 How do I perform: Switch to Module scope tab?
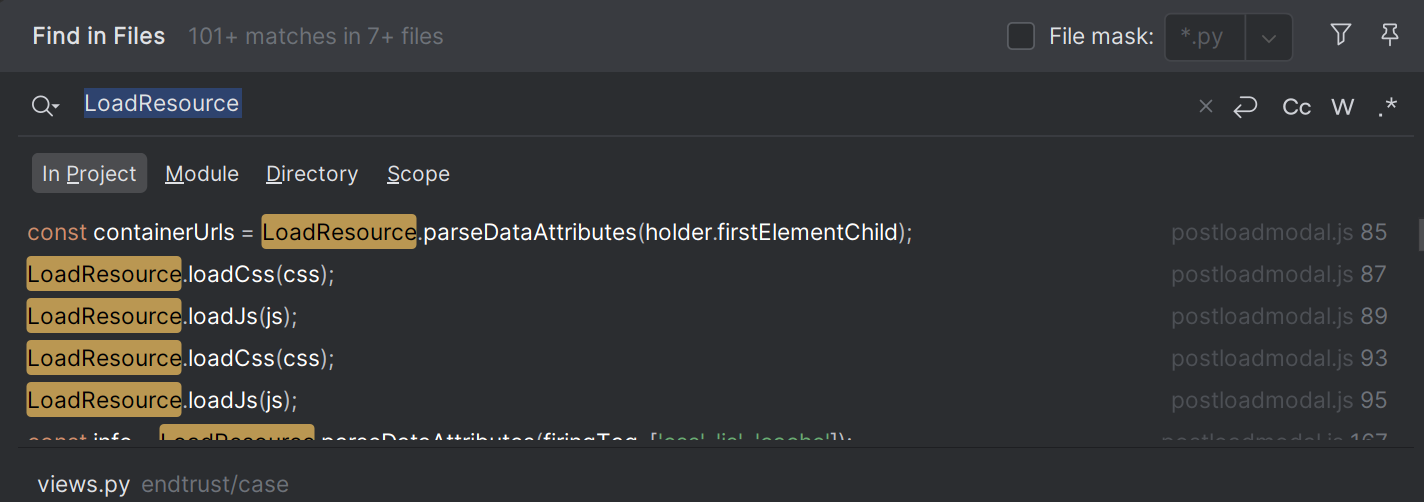pyautogui.click(x=202, y=174)
